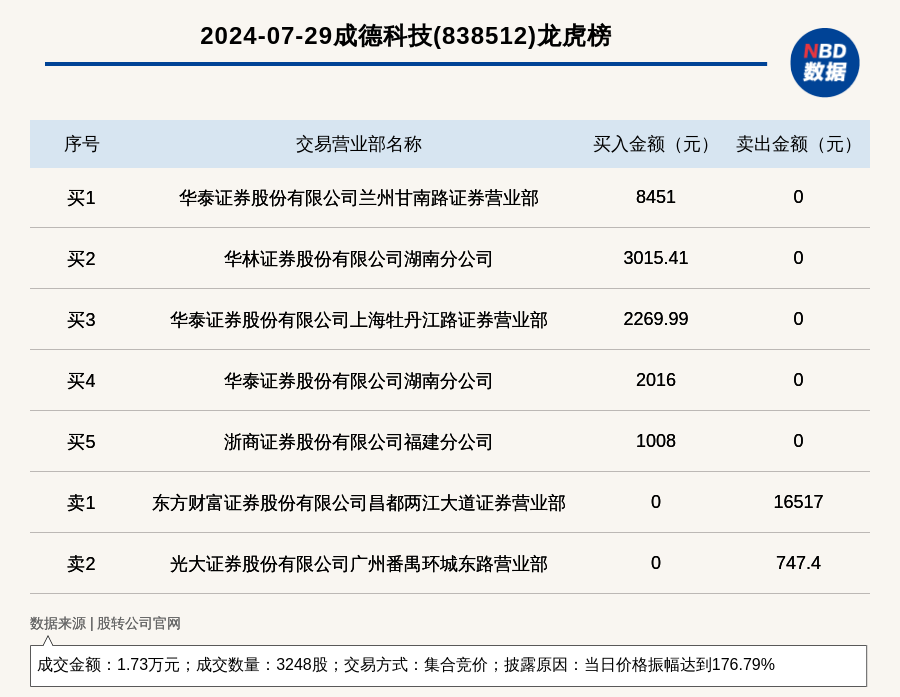900x697 pixels.
Task: Select 华泰证券股份有限公司湖南分公司 cell
Action: click(x=359, y=381)
